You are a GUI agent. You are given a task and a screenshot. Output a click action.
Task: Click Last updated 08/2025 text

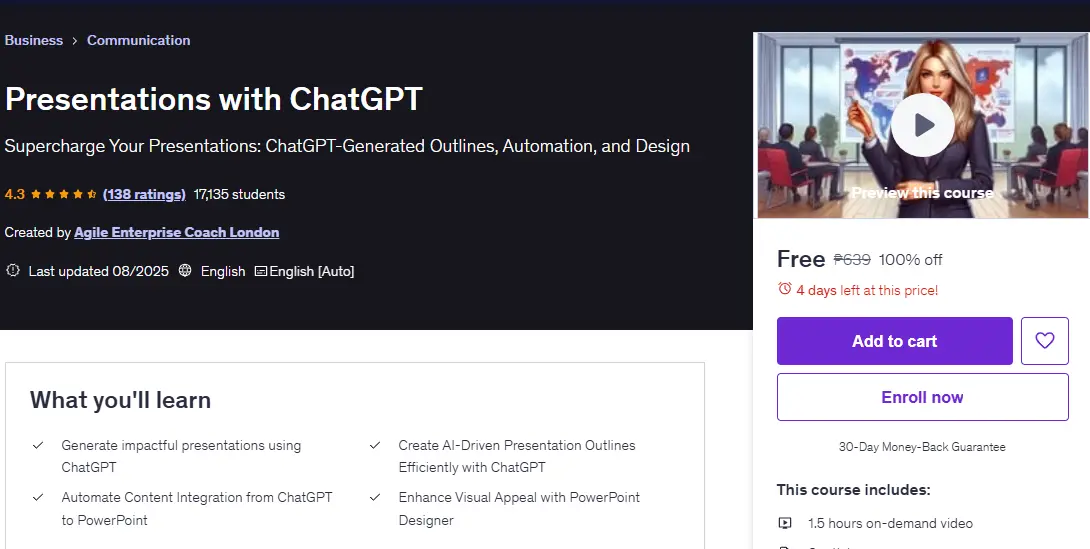[99, 271]
